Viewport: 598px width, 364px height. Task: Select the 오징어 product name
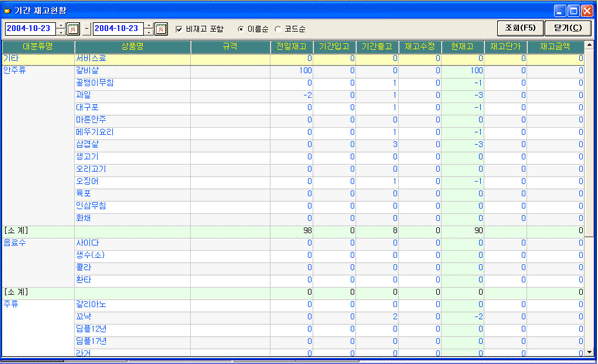(x=87, y=181)
